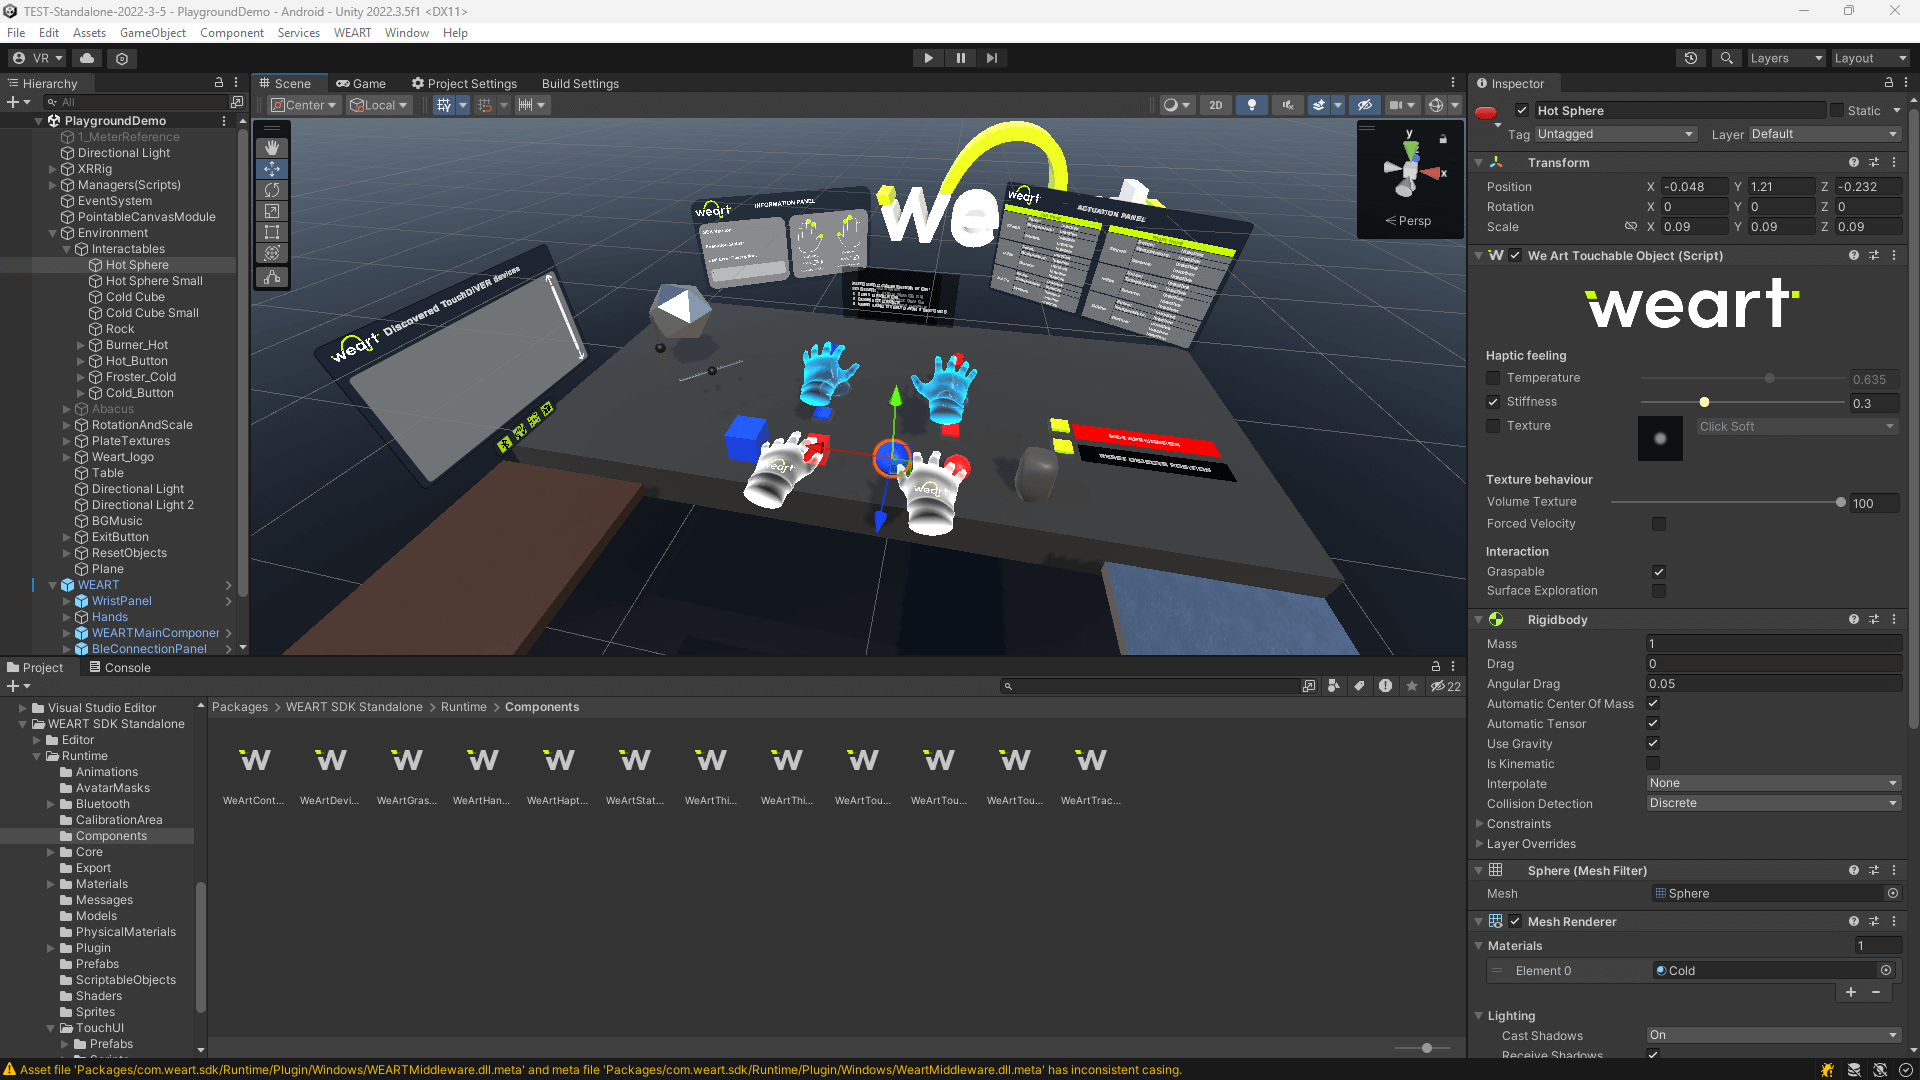The width and height of the screenshot is (1920, 1080).
Task: Toggle 2D scene view mode
Action: pos(1215,105)
